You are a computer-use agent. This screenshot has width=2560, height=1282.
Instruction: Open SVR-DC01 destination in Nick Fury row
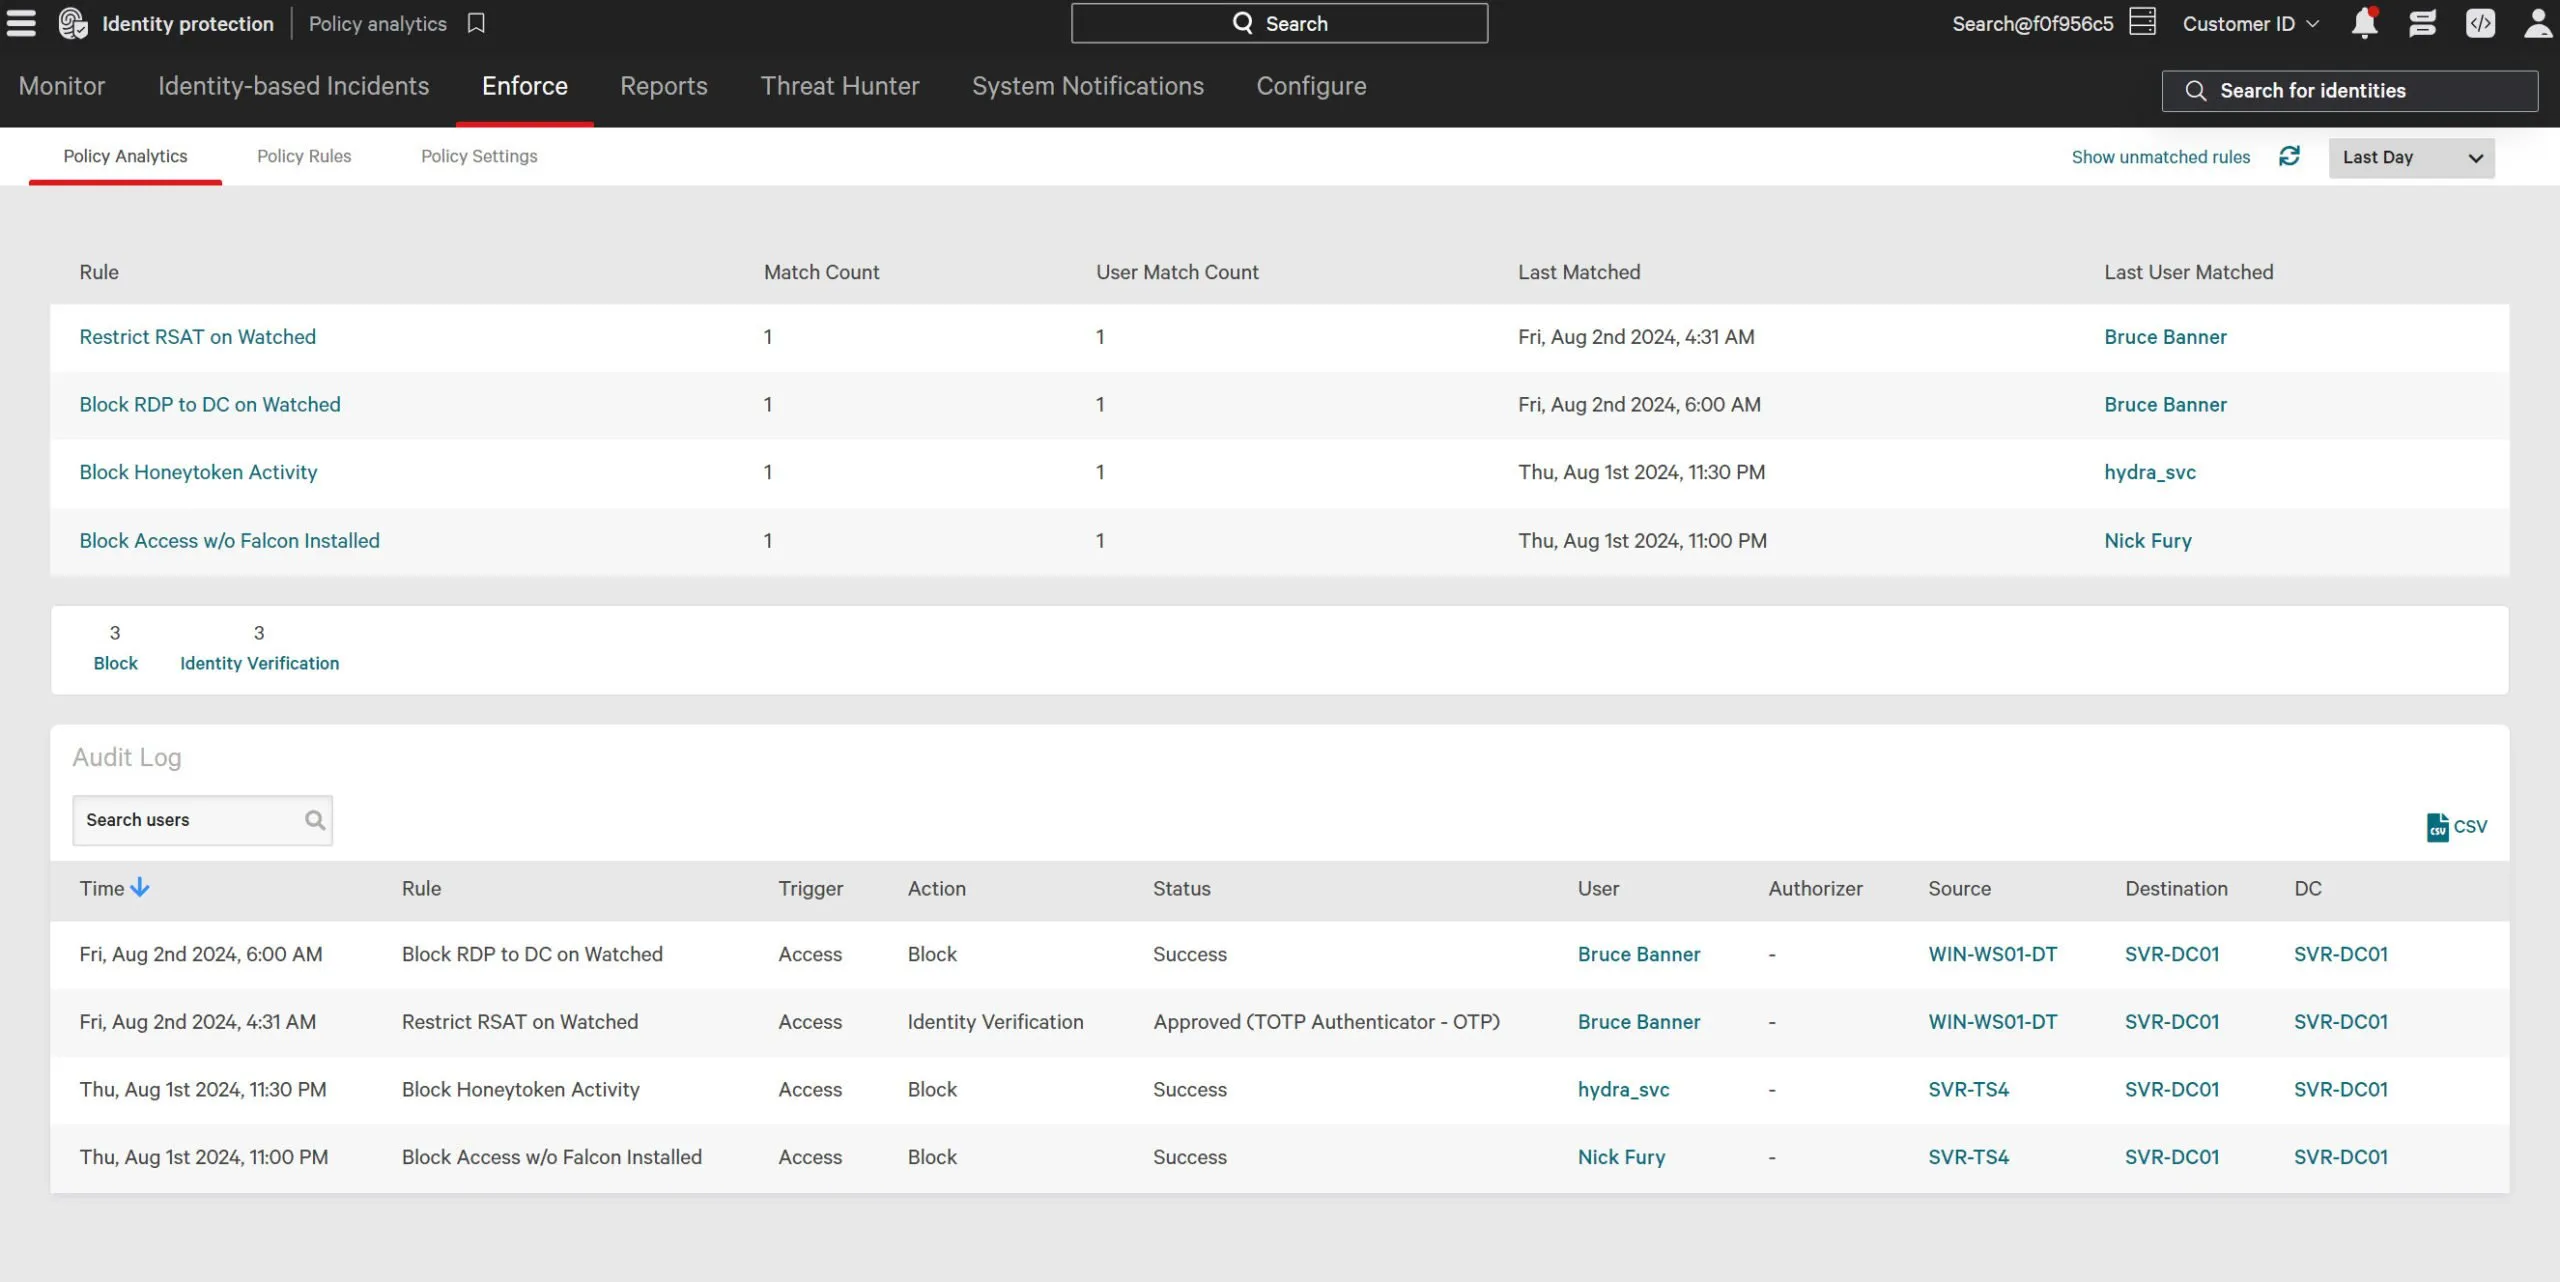click(x=2171, y=1157)
